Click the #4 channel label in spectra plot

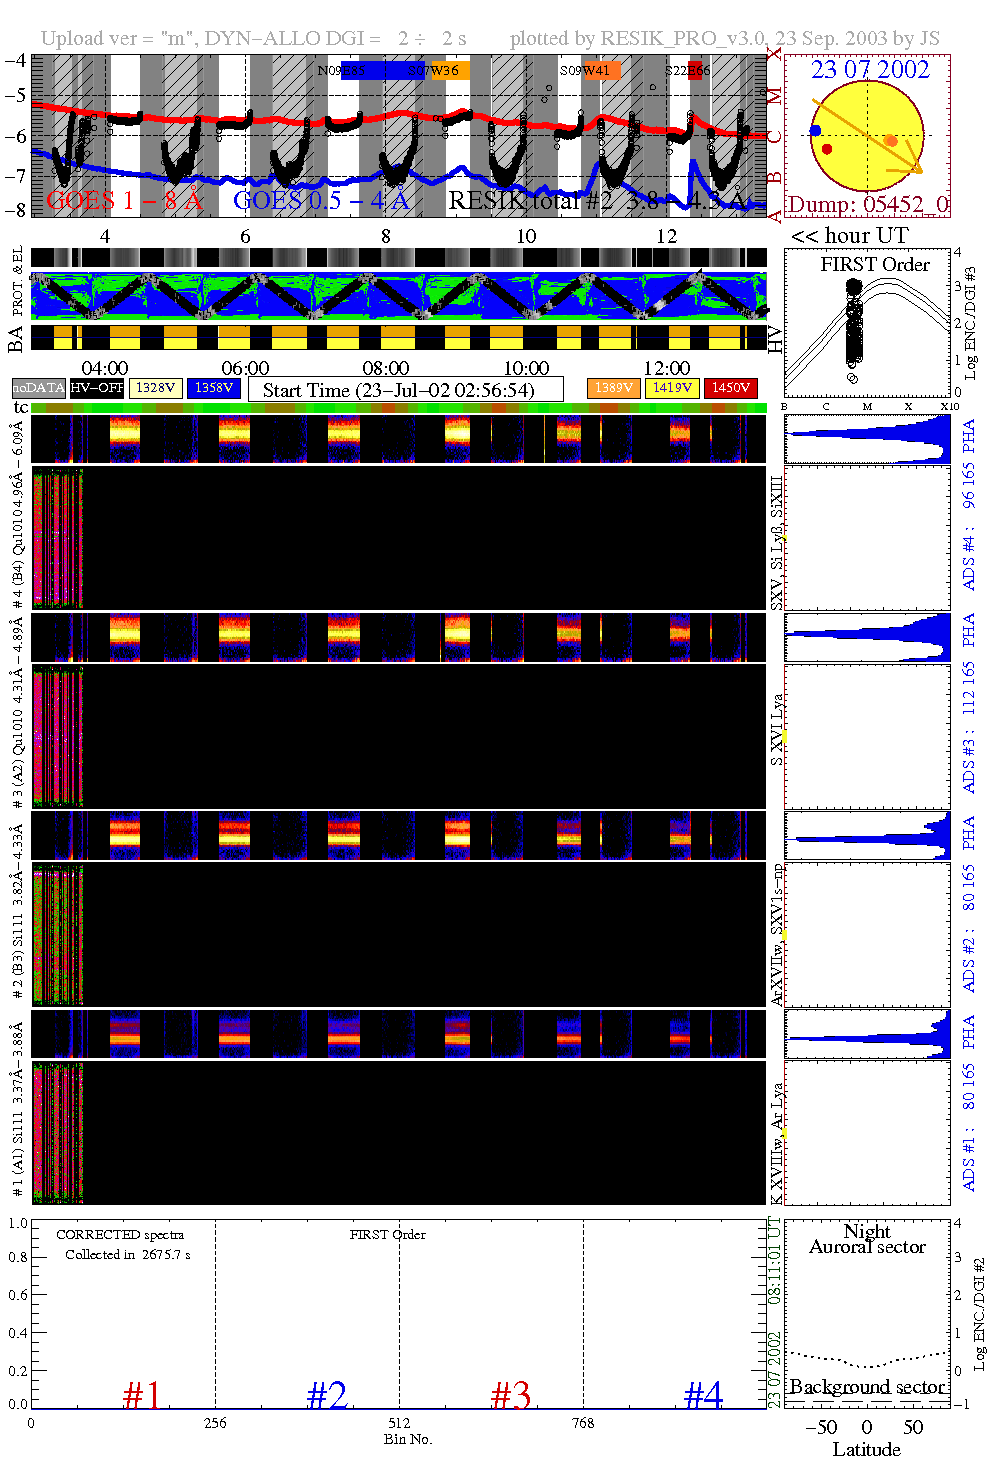click(703, 1394)
